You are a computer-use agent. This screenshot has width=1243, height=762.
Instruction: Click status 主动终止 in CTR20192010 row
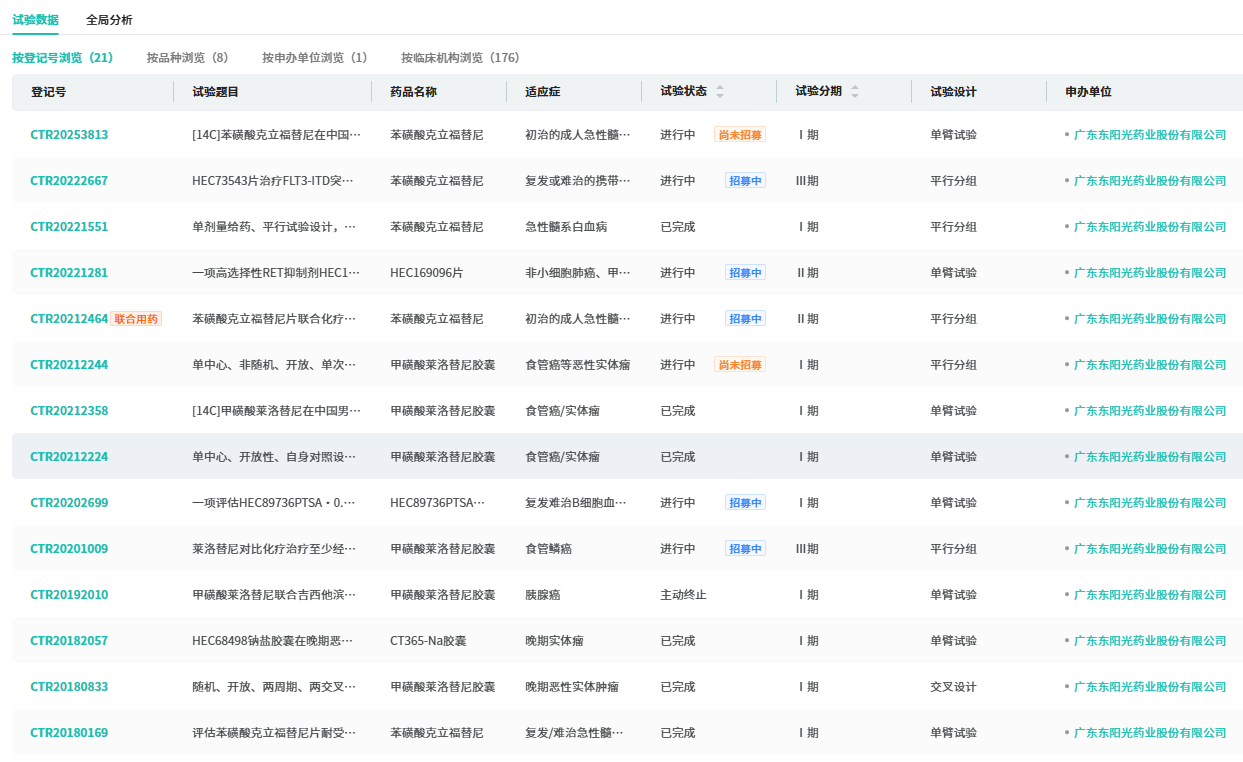point(683,595)
